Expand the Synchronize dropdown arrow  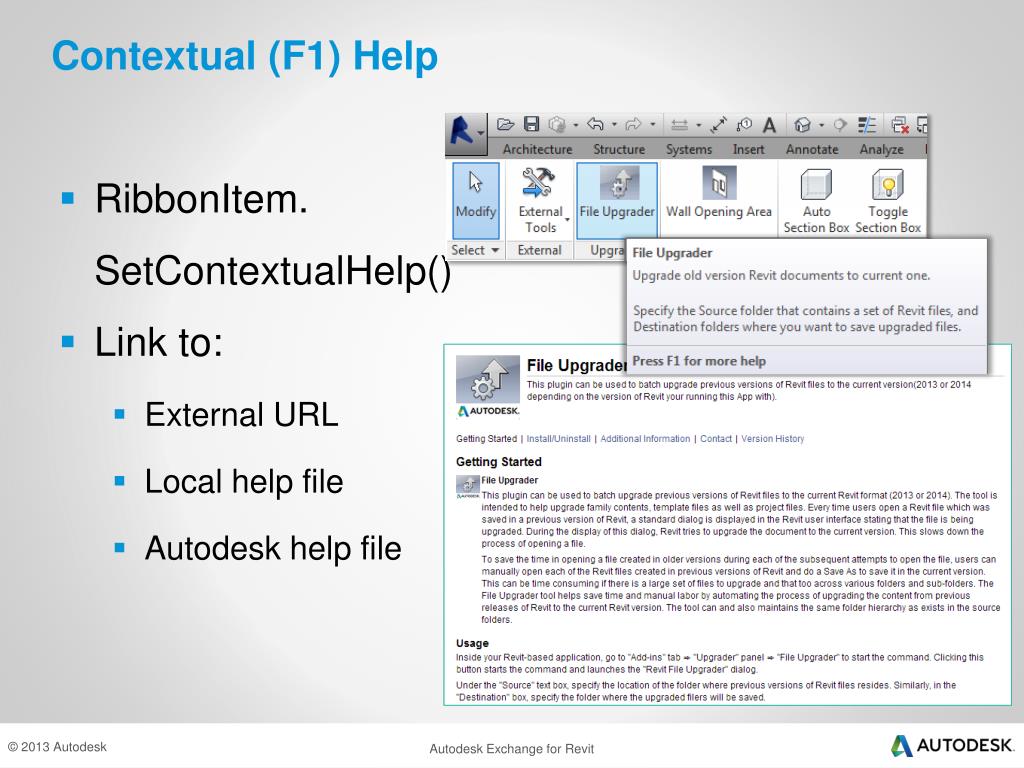(x=575, y=125)
